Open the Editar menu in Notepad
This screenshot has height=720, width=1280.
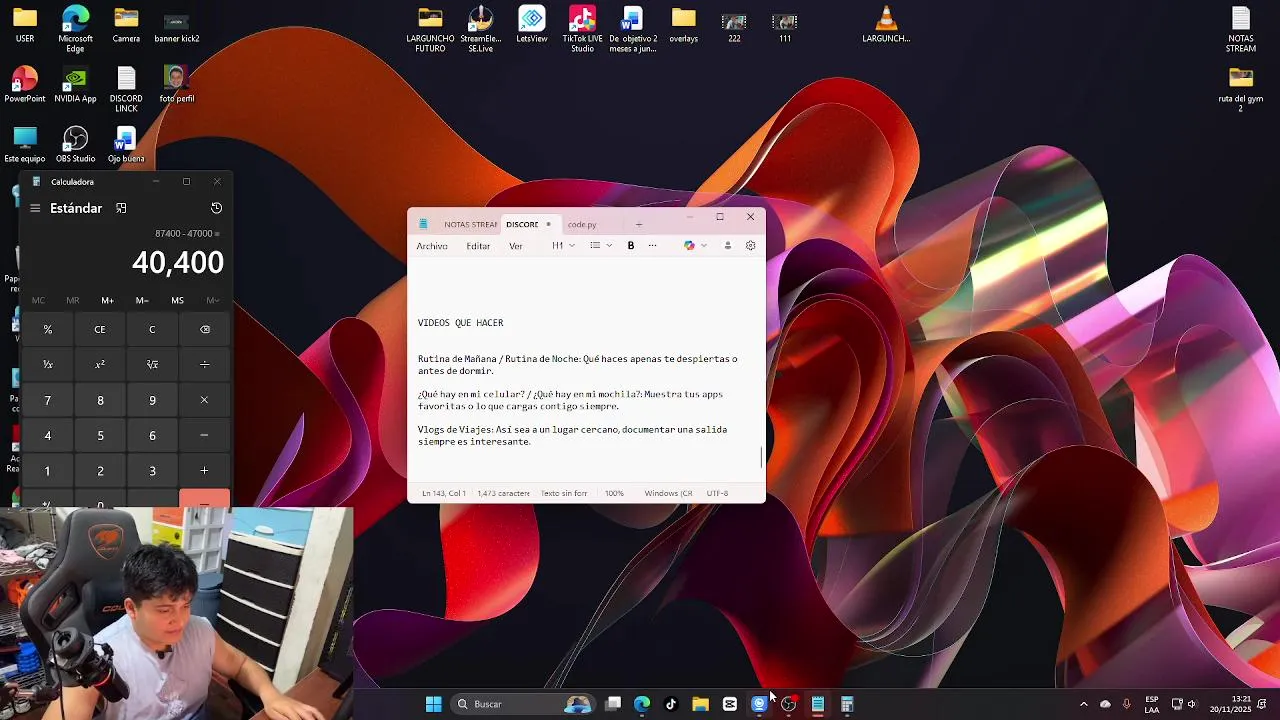478,246
